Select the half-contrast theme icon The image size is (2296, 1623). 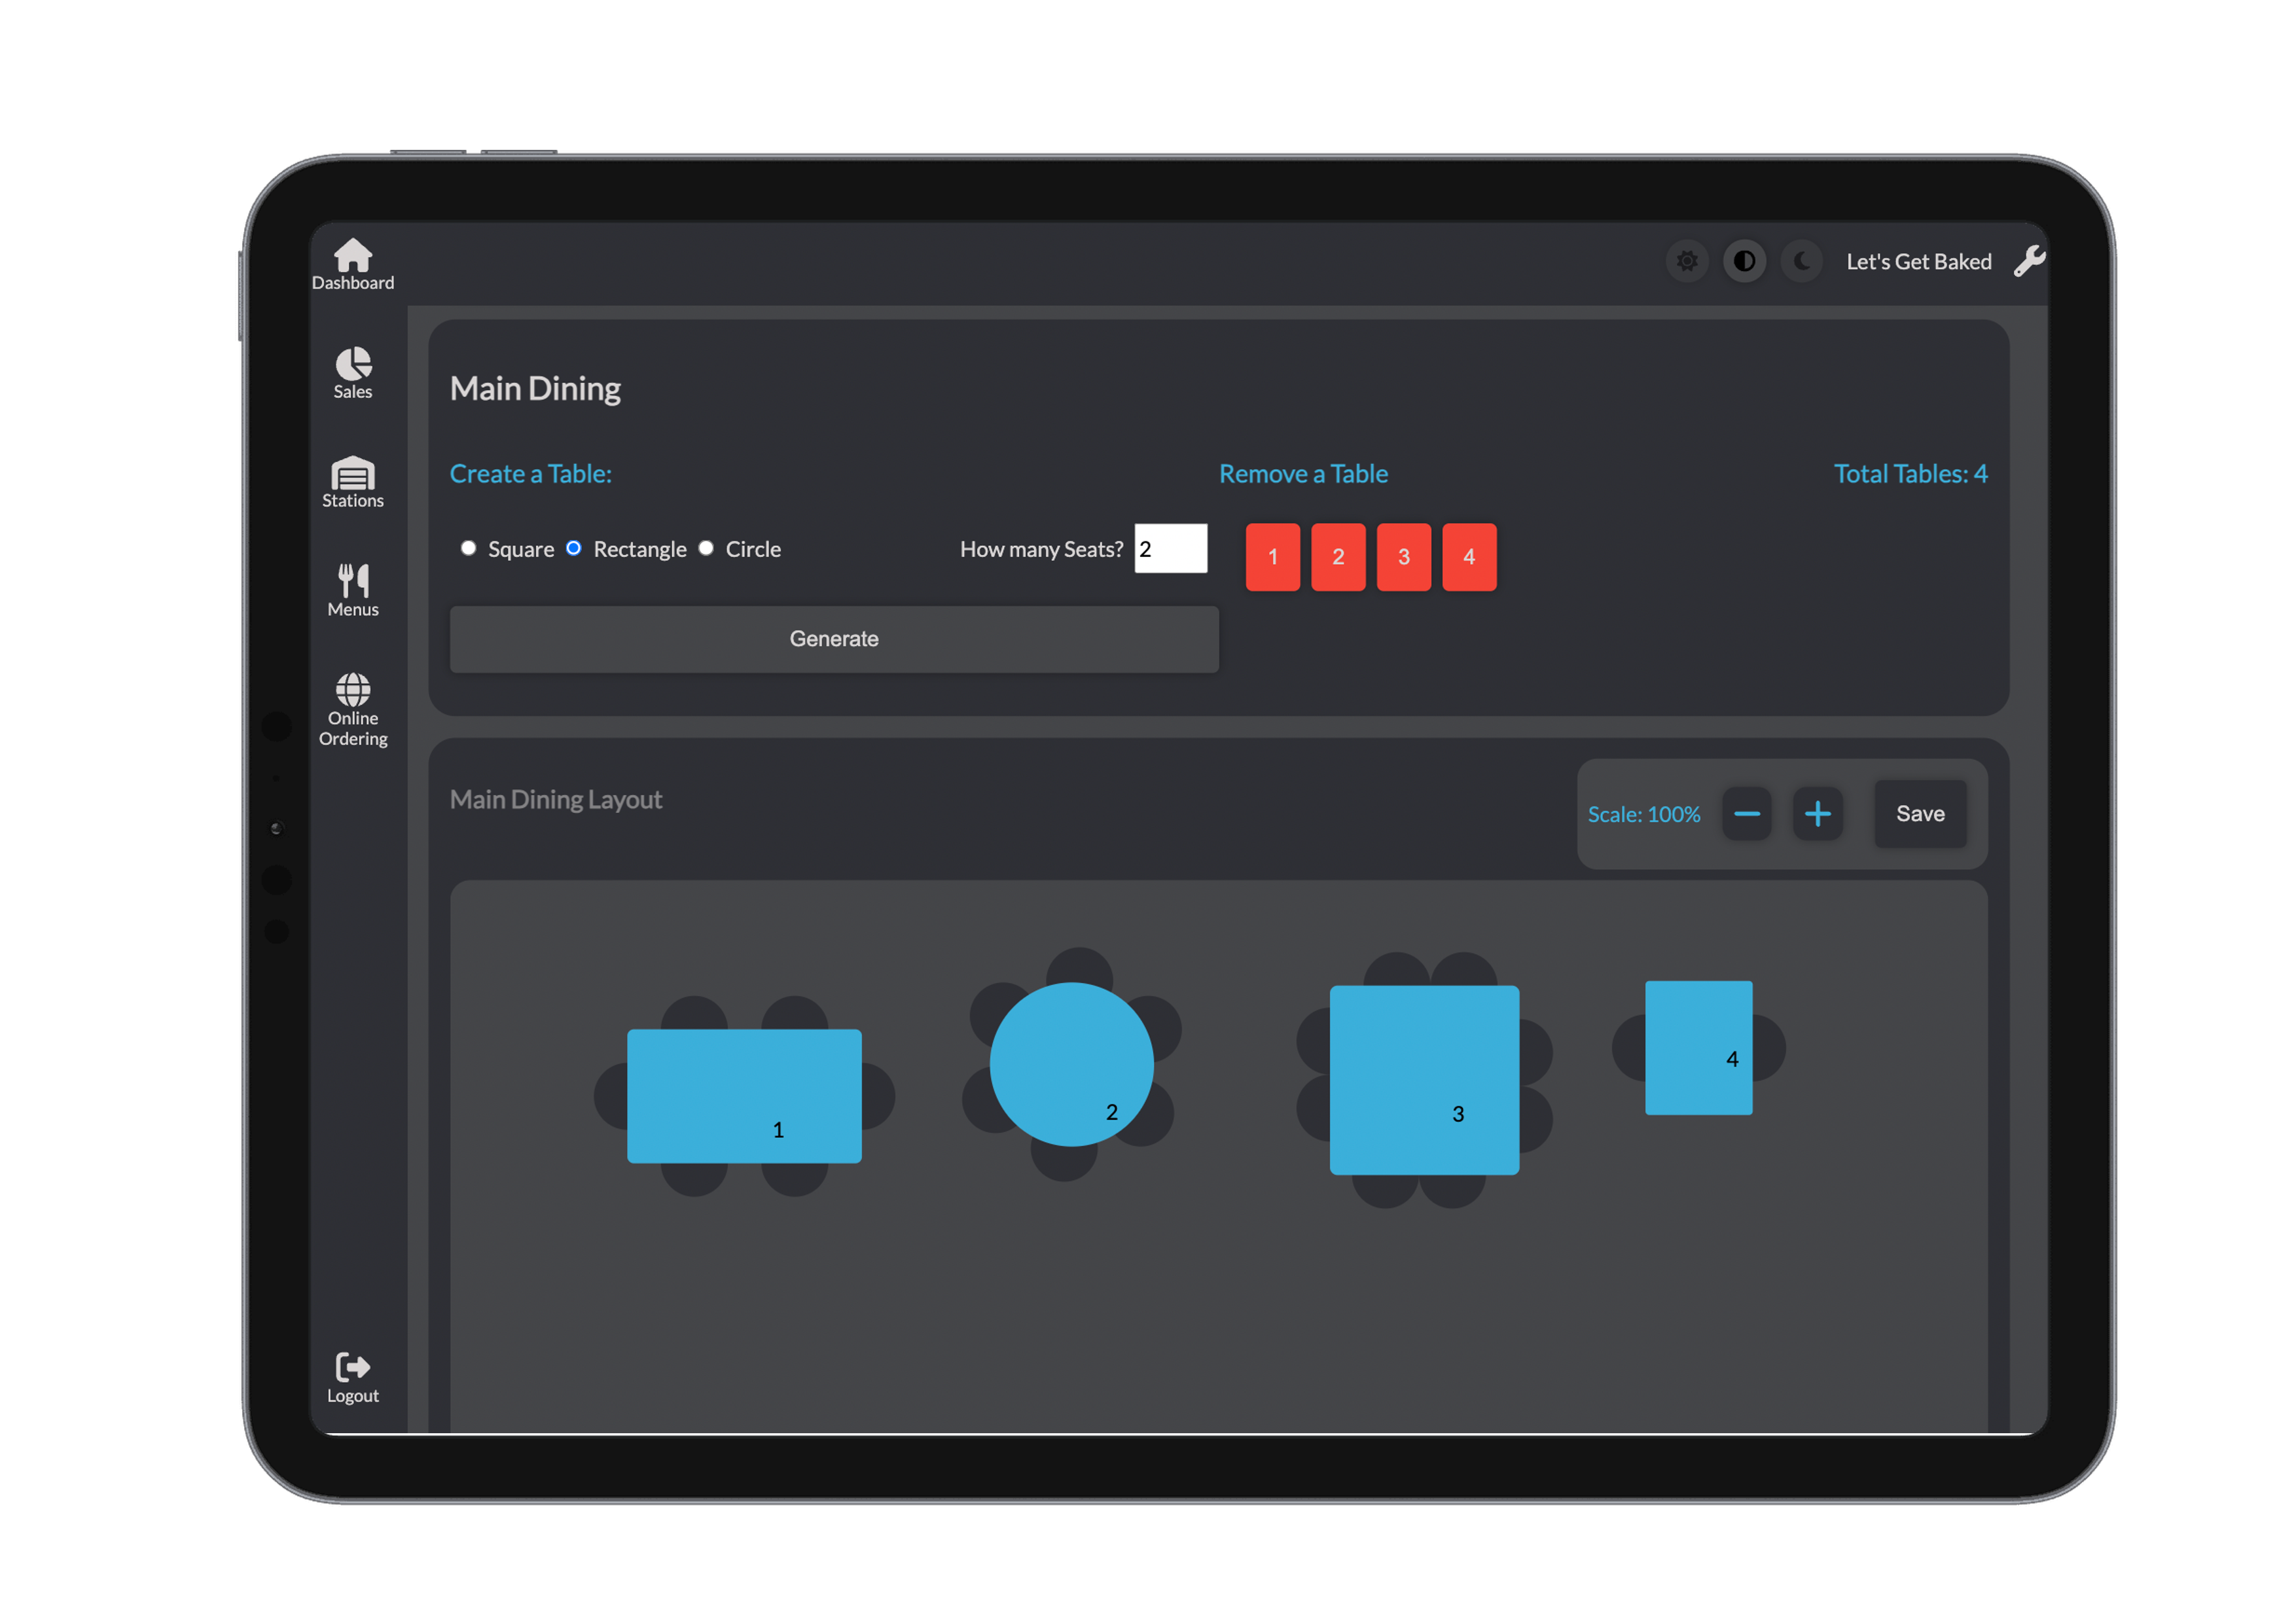(1744, 261)
